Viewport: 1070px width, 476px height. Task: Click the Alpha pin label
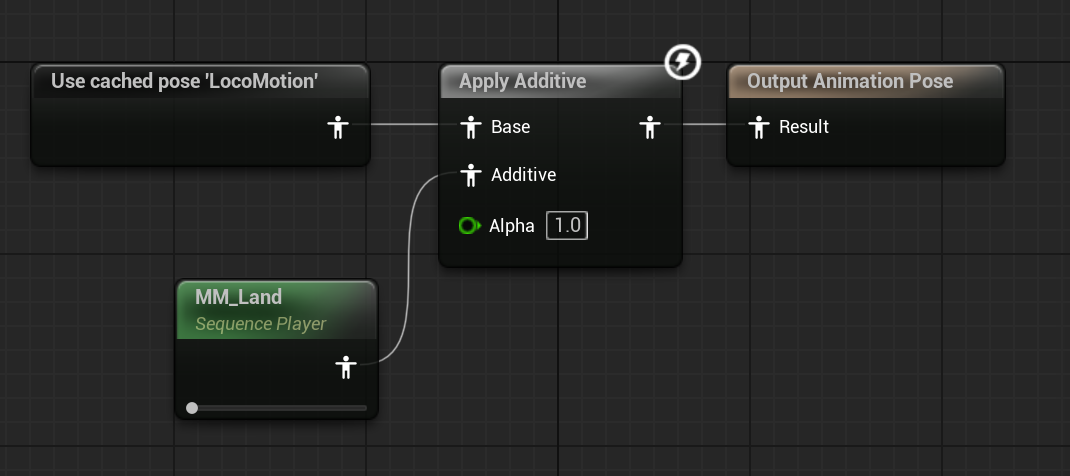pyautogui.click(x=512, y=226)
